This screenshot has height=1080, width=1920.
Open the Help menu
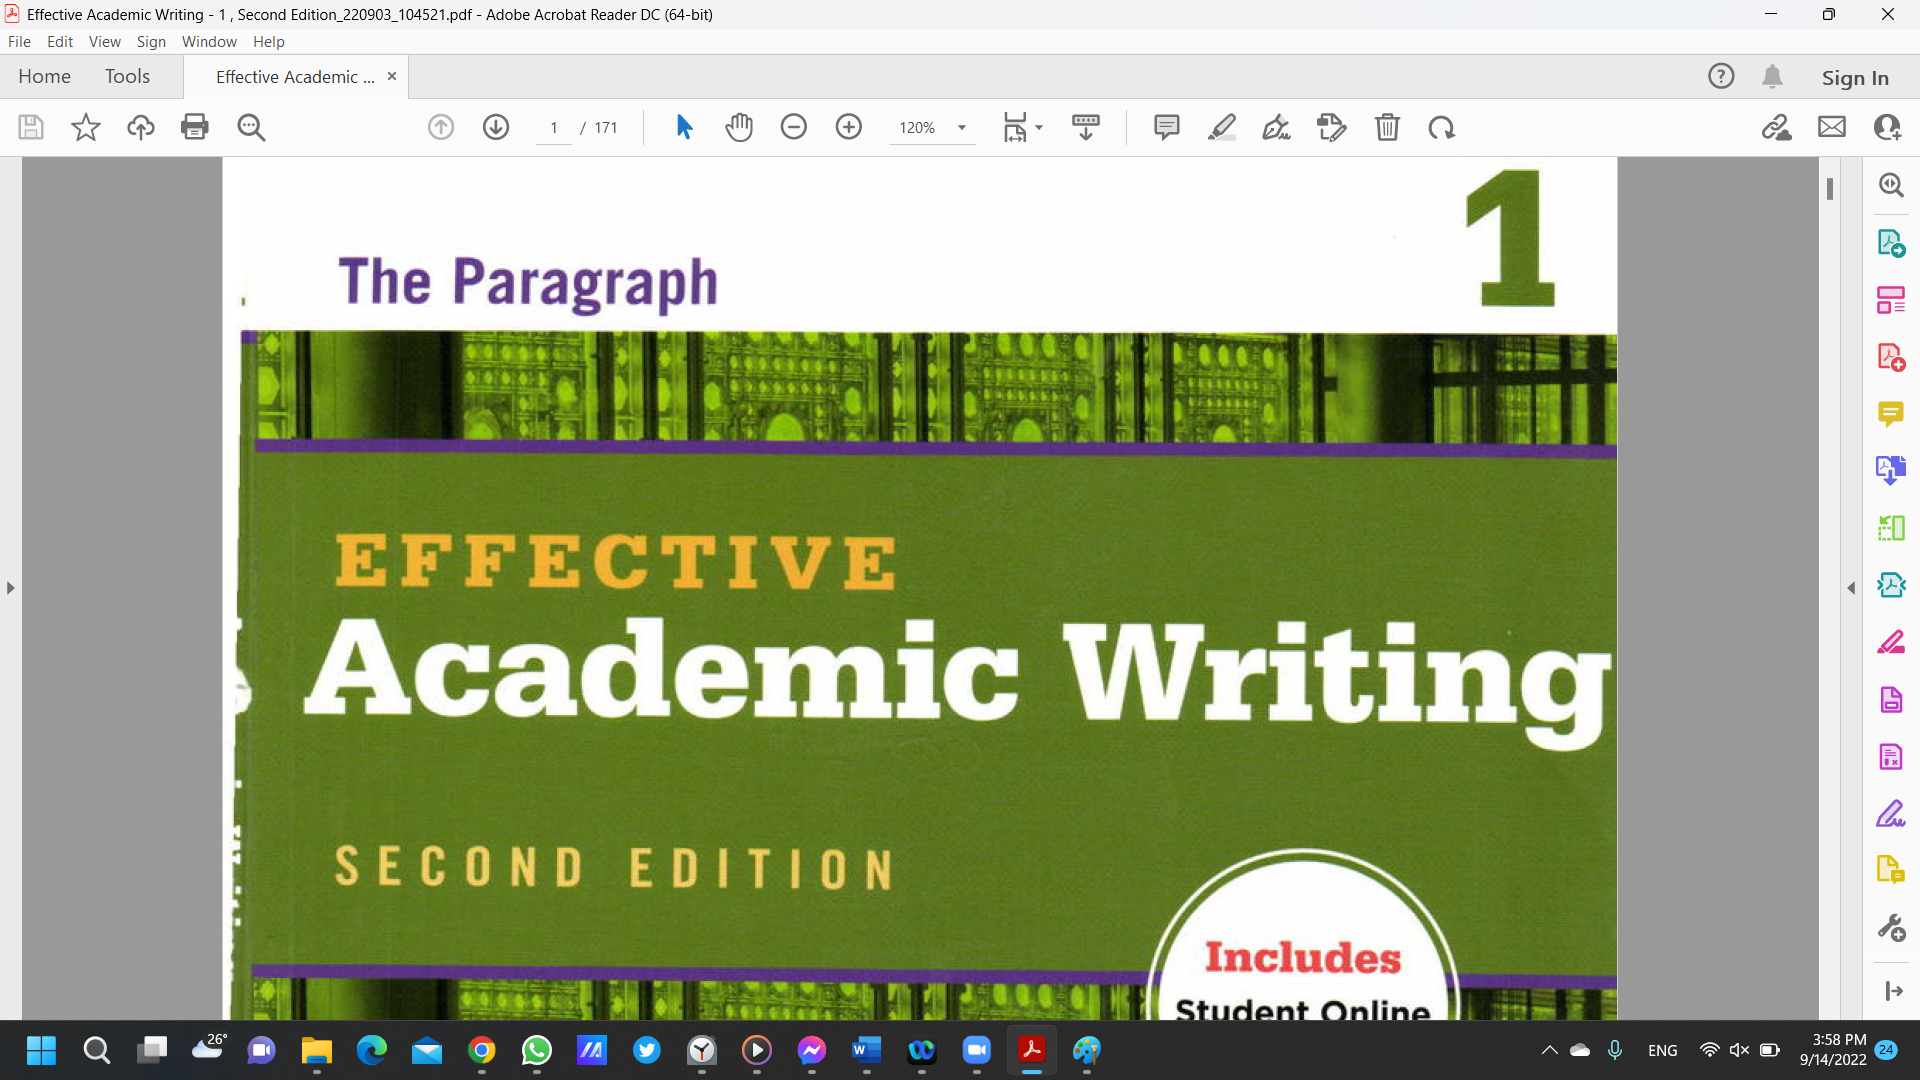point(268,42)
